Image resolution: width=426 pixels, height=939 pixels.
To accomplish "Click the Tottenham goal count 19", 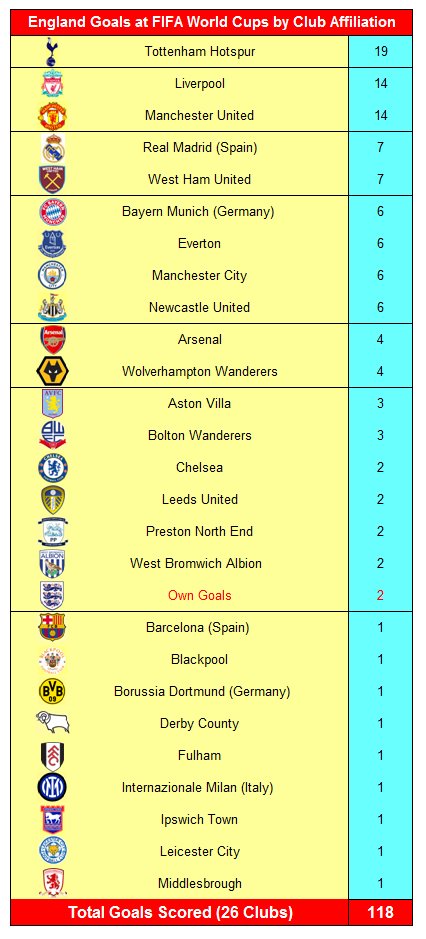I will [x=380, y=52].
